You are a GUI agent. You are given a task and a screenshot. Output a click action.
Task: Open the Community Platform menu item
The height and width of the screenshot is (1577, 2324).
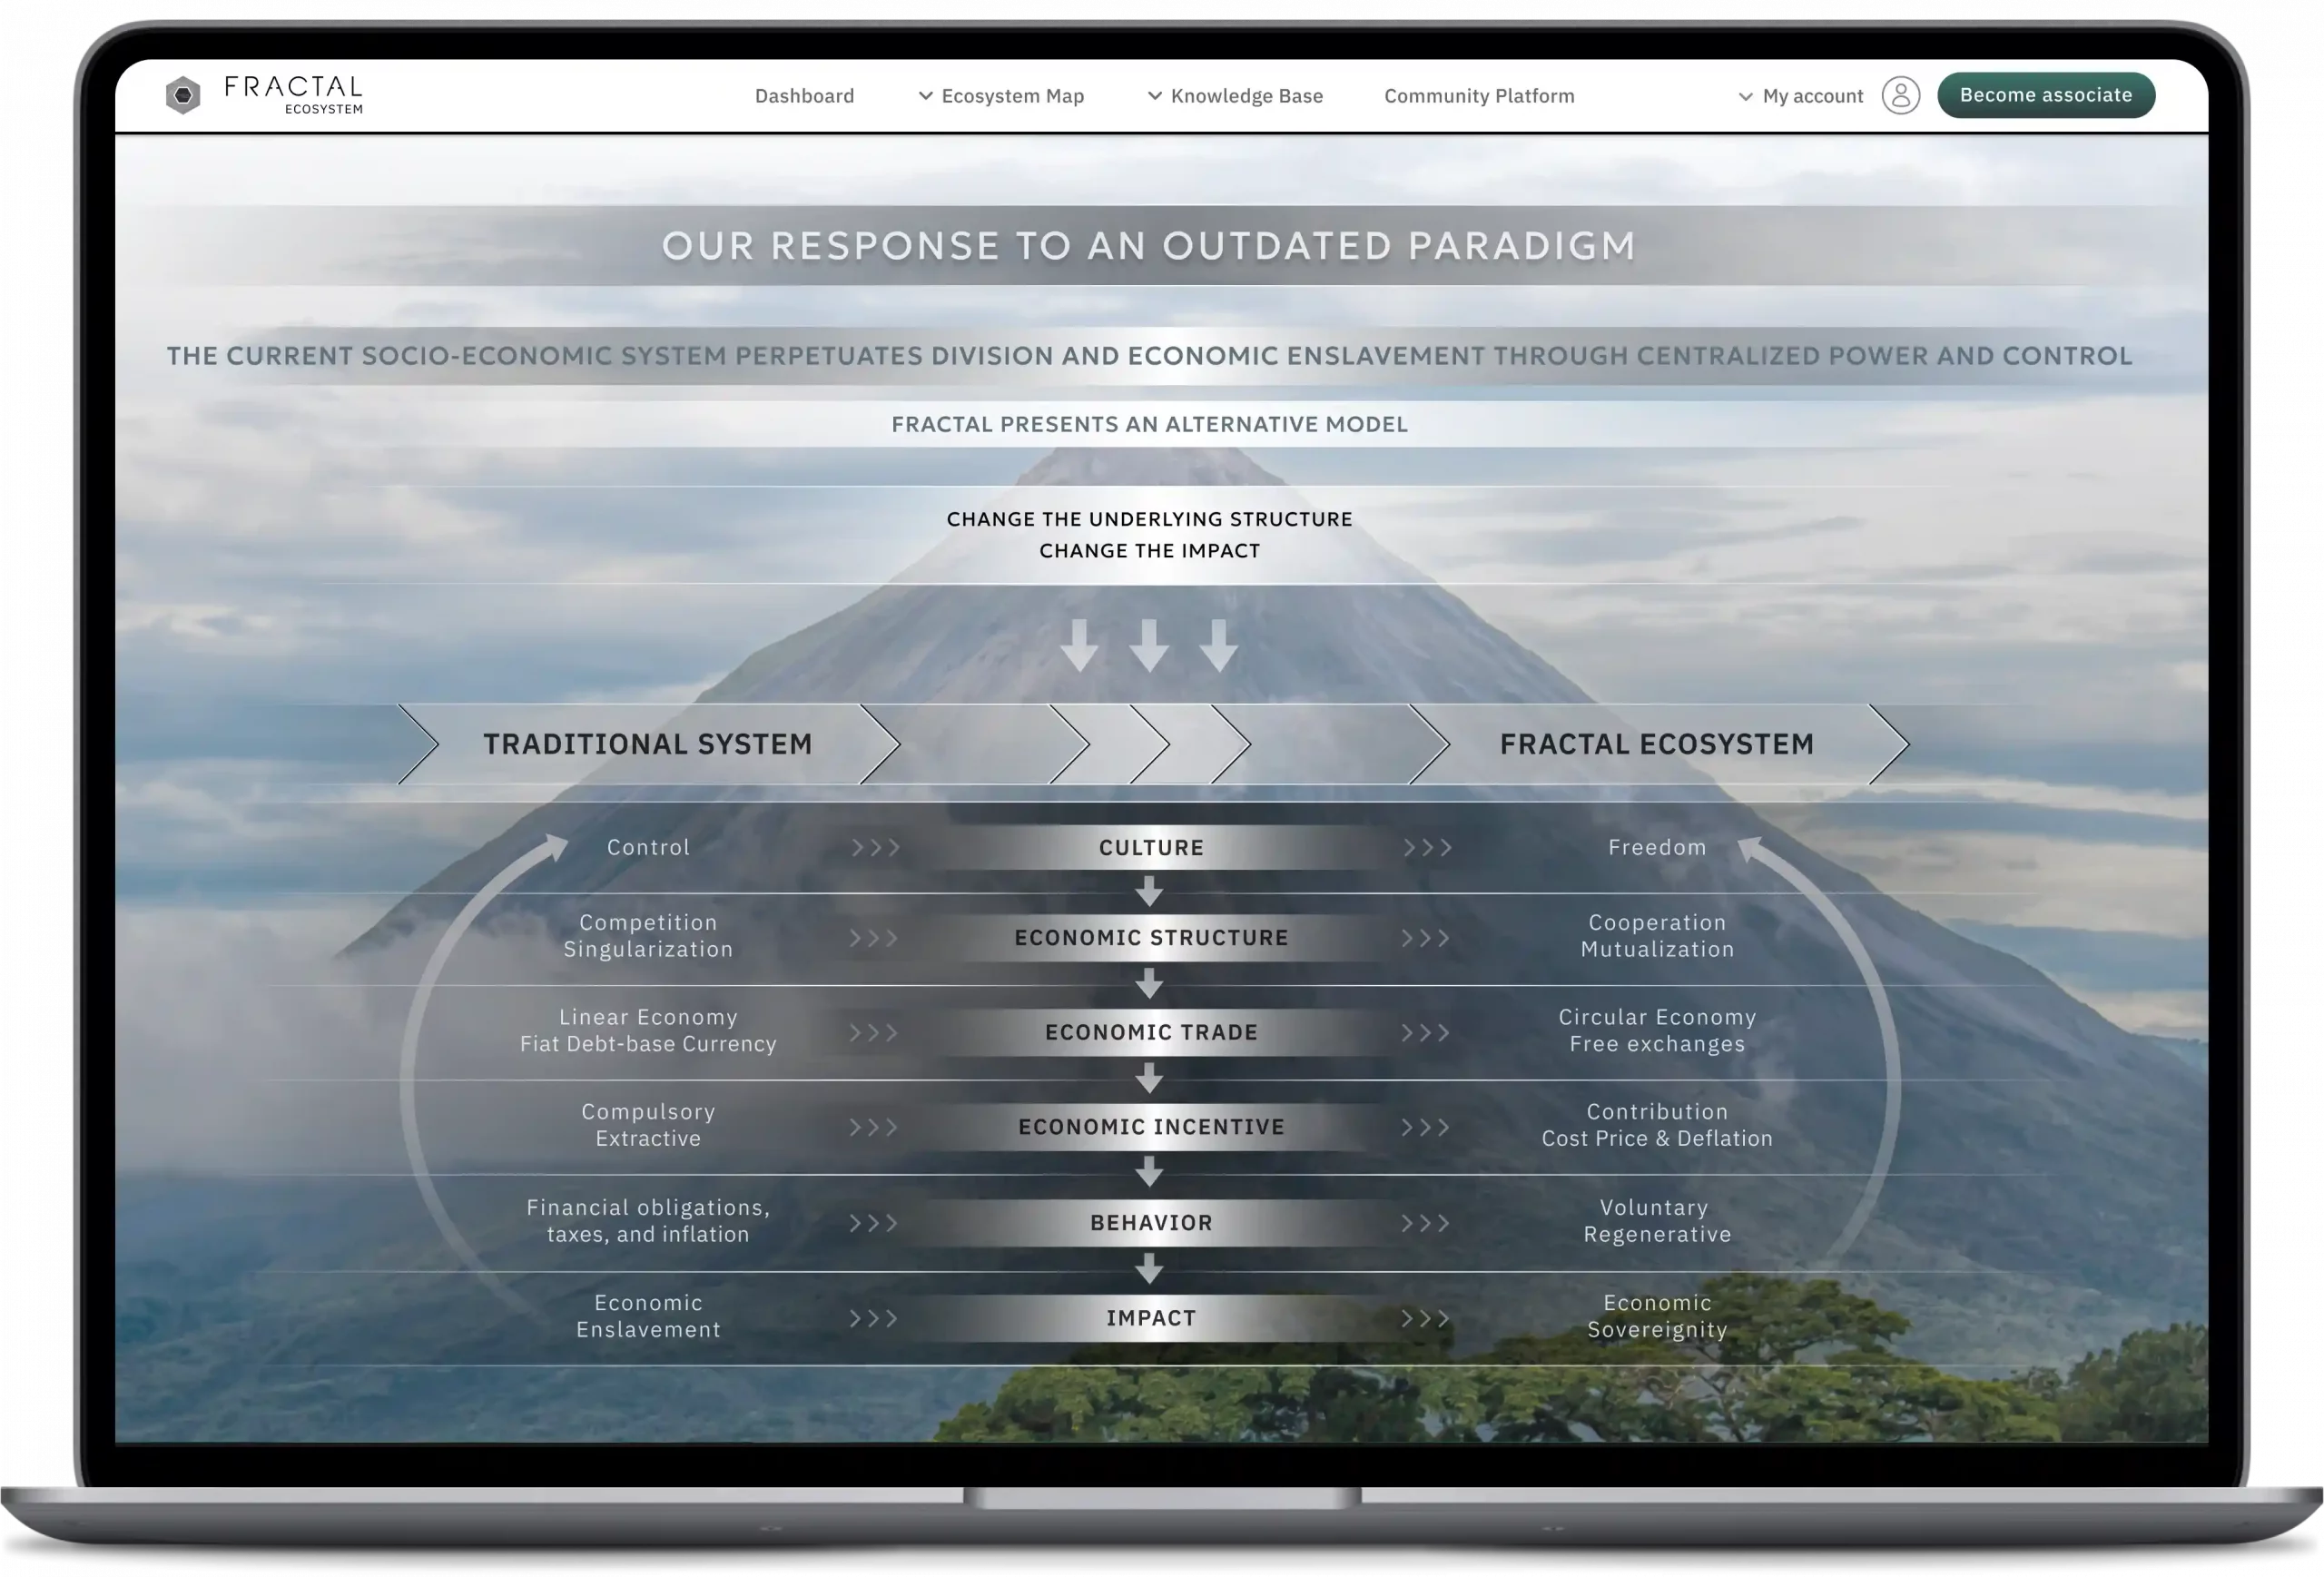1479,96
